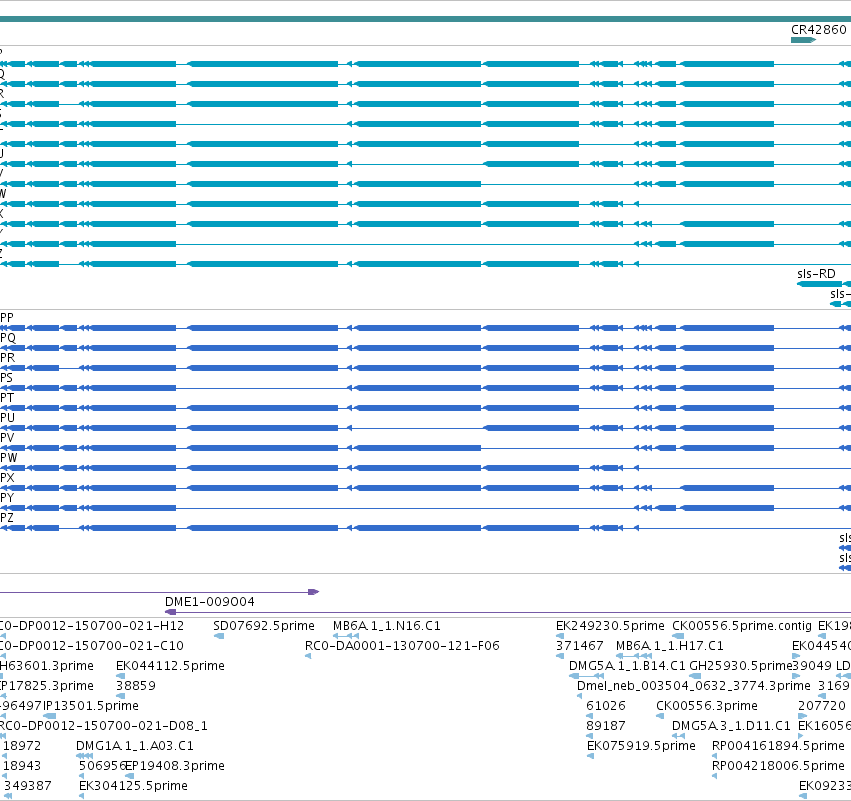Image resolution: width=851 pixels, height=801 pixels.
Task: Select the sls-RD transcript glyph
Action: [x=820, y=284]
